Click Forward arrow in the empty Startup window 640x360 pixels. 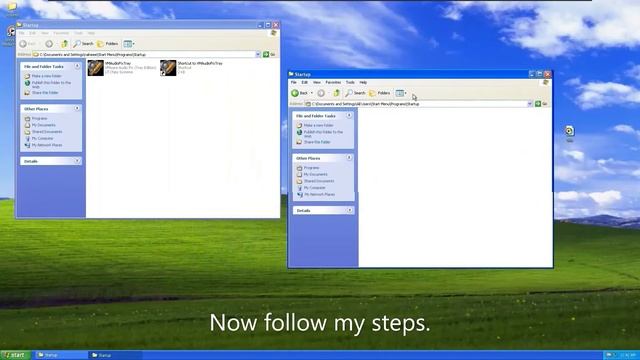pyautogui.click(x=321, y=93)
